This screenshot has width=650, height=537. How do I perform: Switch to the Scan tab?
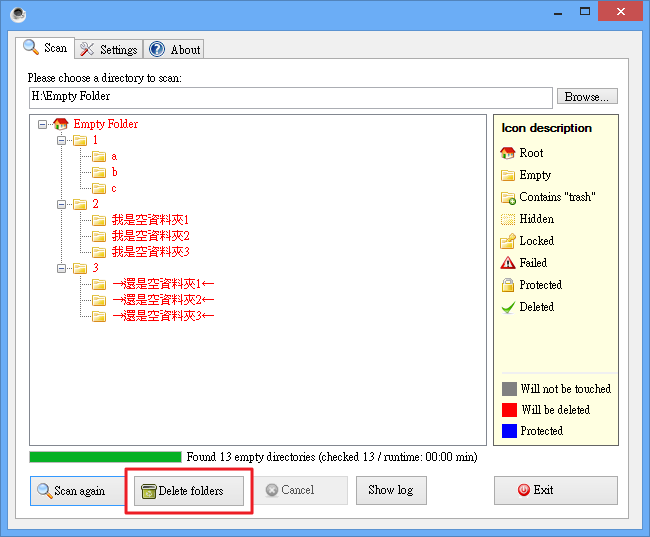coord(45,48)
